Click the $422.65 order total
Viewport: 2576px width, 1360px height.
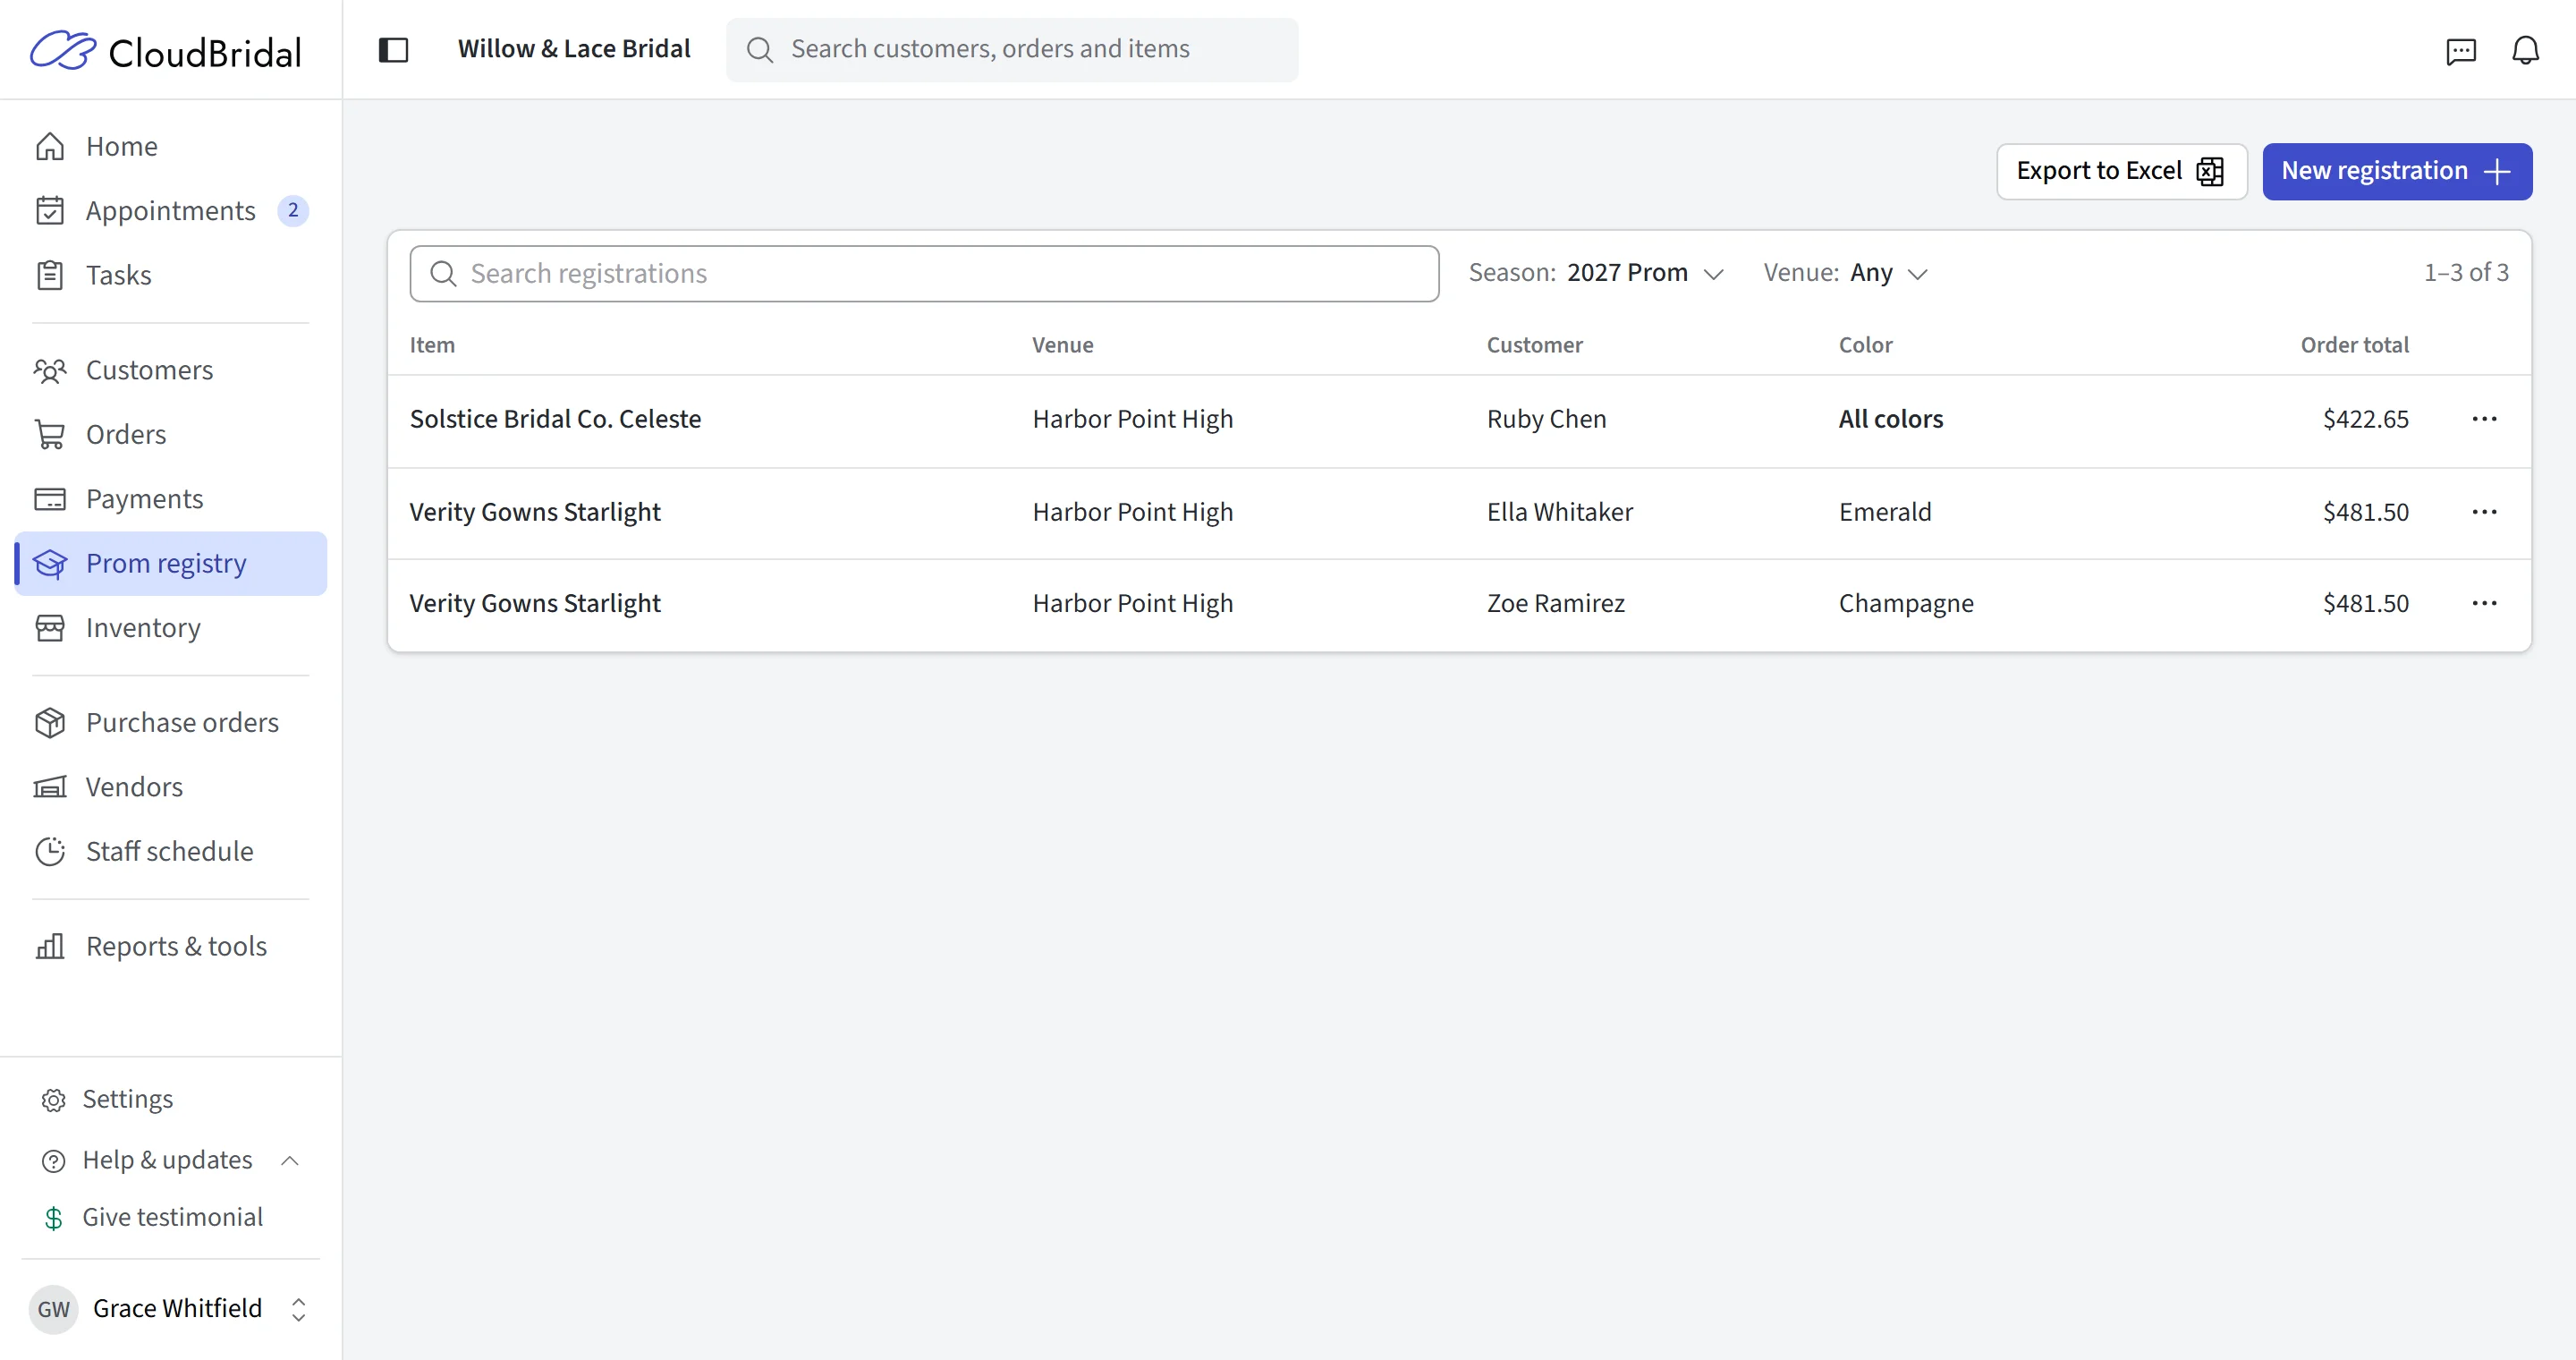coord(2366,419)
